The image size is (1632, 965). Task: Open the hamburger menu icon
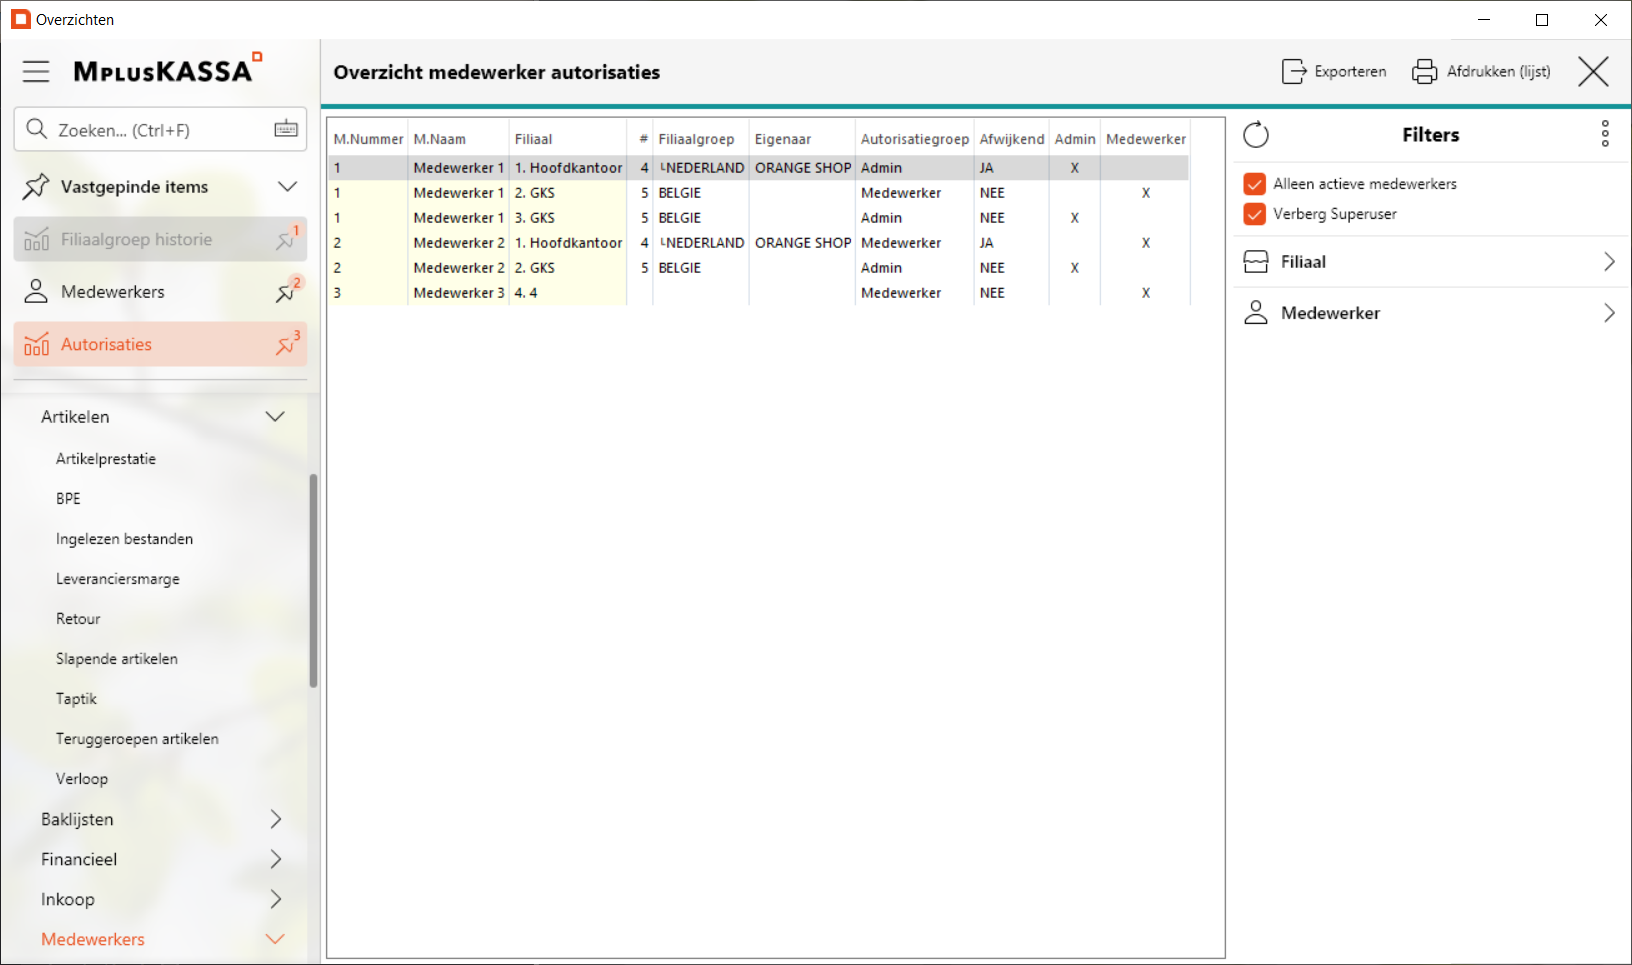click(36, 71)
